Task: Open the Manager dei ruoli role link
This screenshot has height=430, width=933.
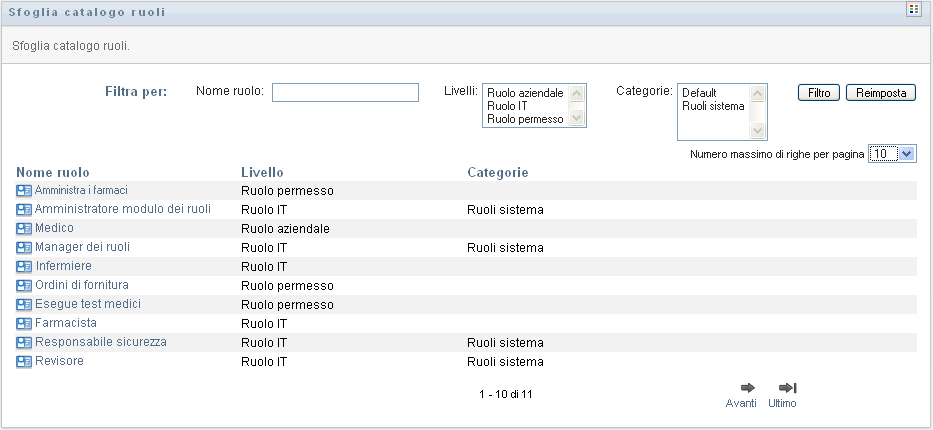Action: 82,247
